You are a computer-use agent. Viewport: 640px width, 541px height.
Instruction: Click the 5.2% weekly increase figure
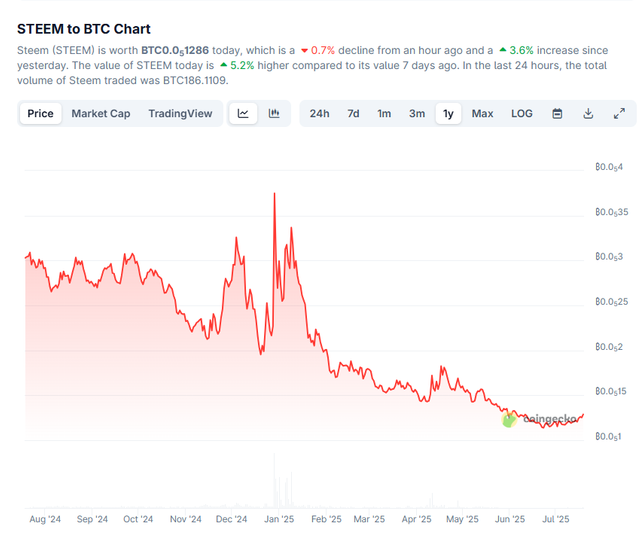click(237, 66)
